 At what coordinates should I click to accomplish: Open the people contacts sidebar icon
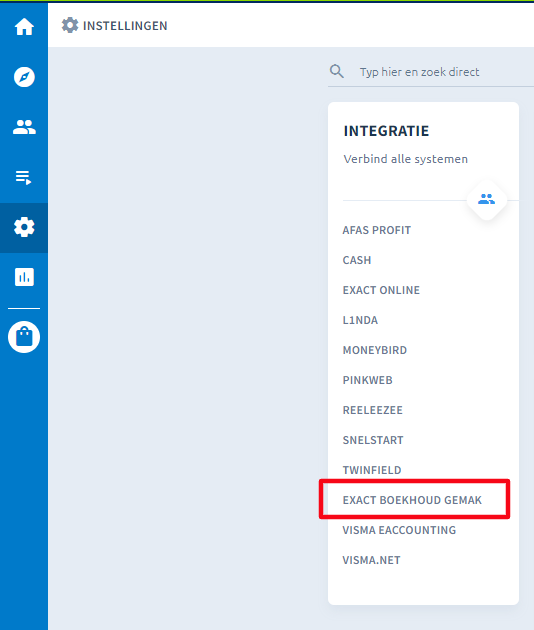[x=24, y=127]
